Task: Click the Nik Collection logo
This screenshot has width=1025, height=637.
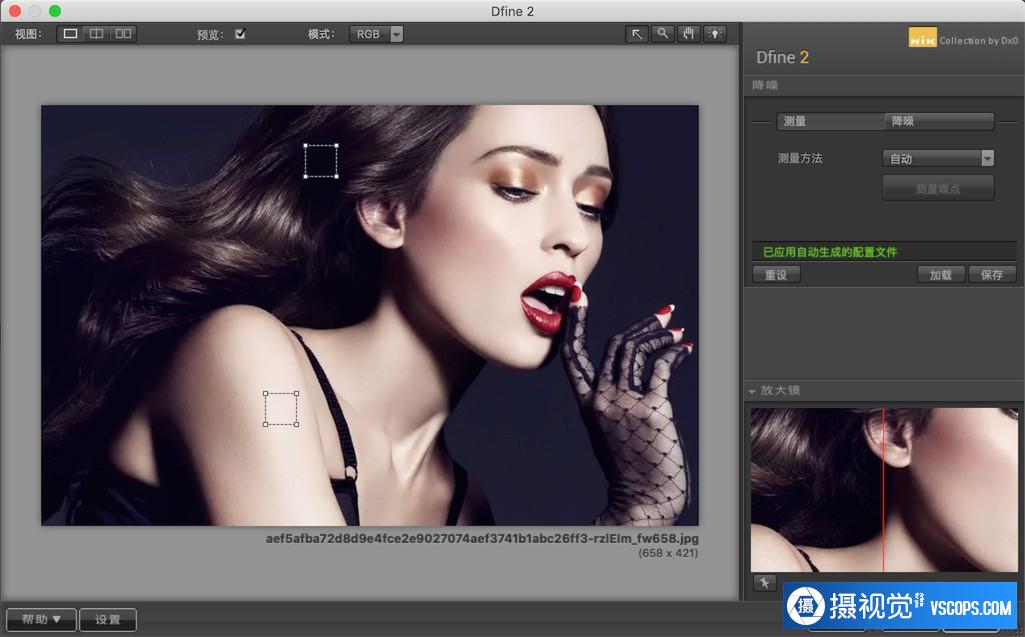Action: pyautogui.click(x=962, y=39)
